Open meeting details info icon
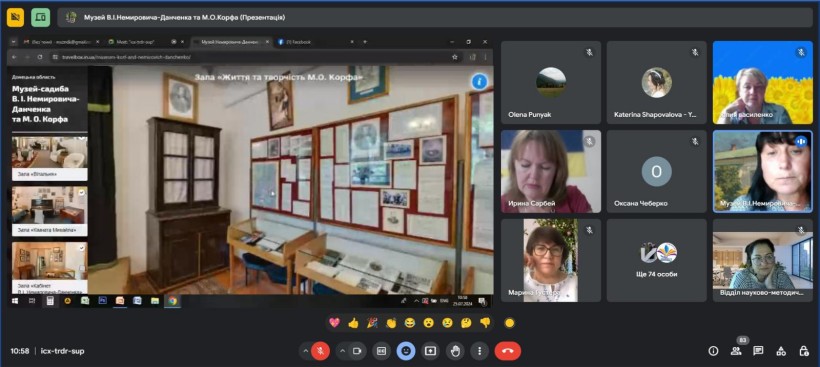 coord(713,351)
